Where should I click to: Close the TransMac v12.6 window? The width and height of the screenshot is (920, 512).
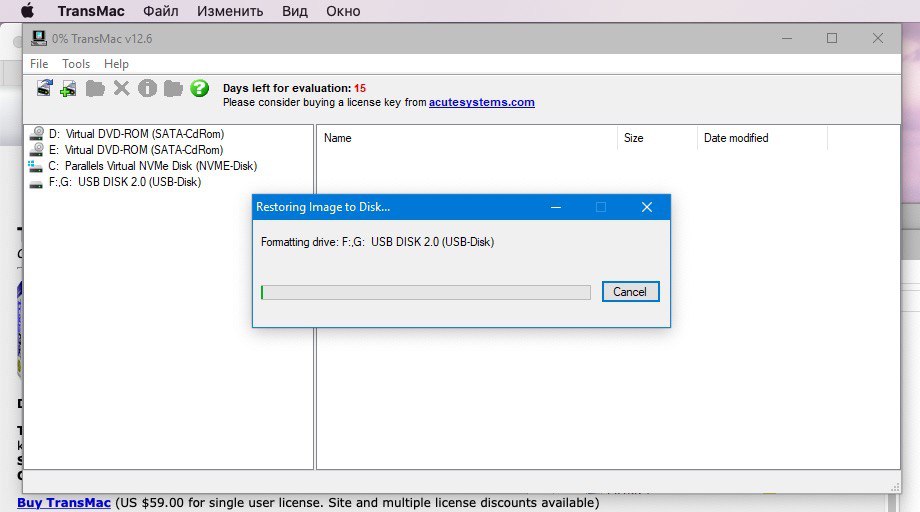point(878,39)
